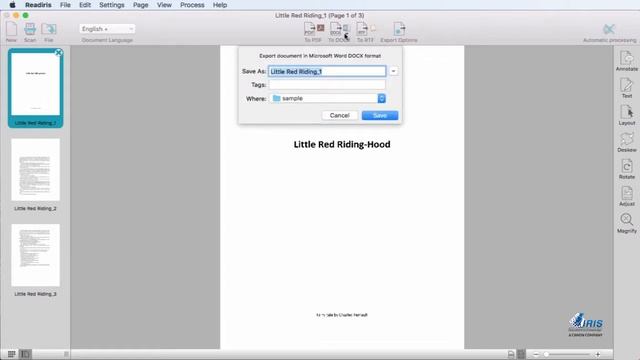This screenshot has height=360, width=640.
Task: Click the To PDF export icon
Action: point(313,29)
